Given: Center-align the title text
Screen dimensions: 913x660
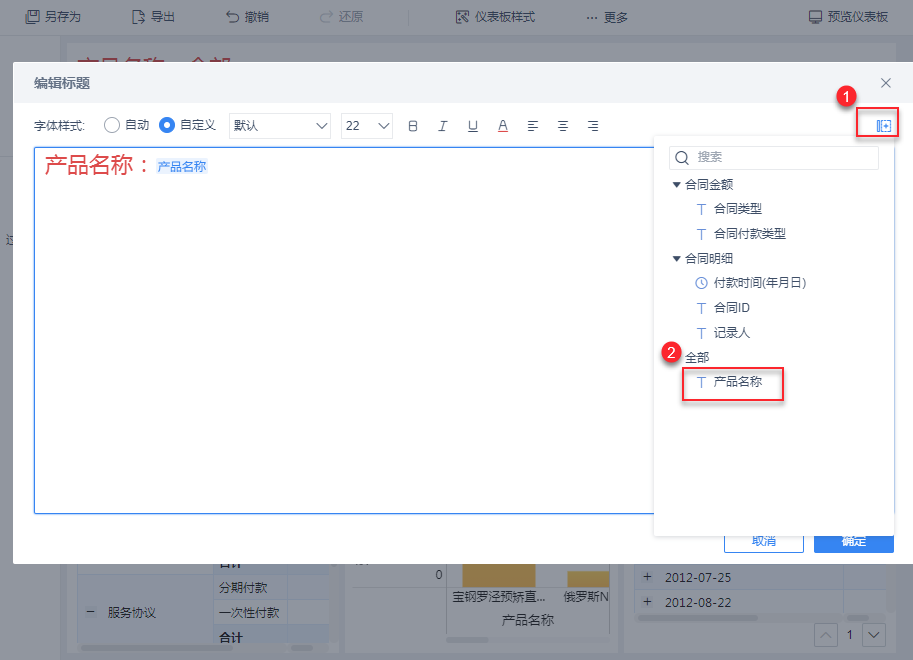Looking at the screenshot, I should [563, 126].
